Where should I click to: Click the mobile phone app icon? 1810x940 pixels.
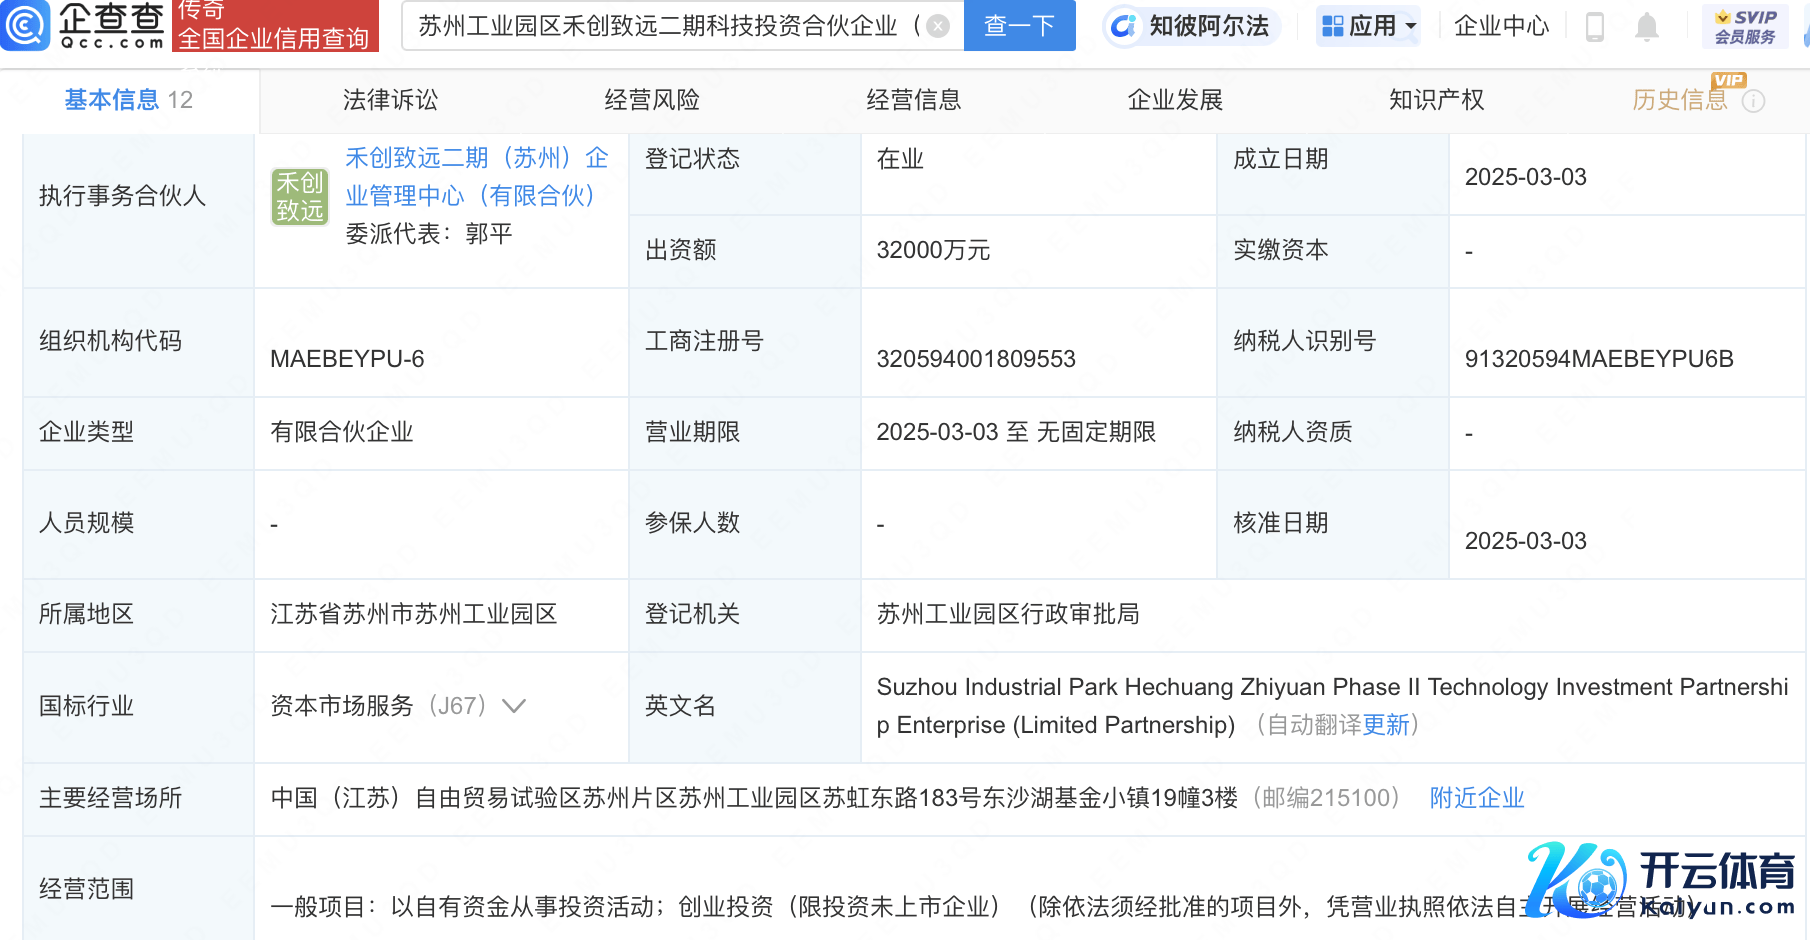point(1595,27)
